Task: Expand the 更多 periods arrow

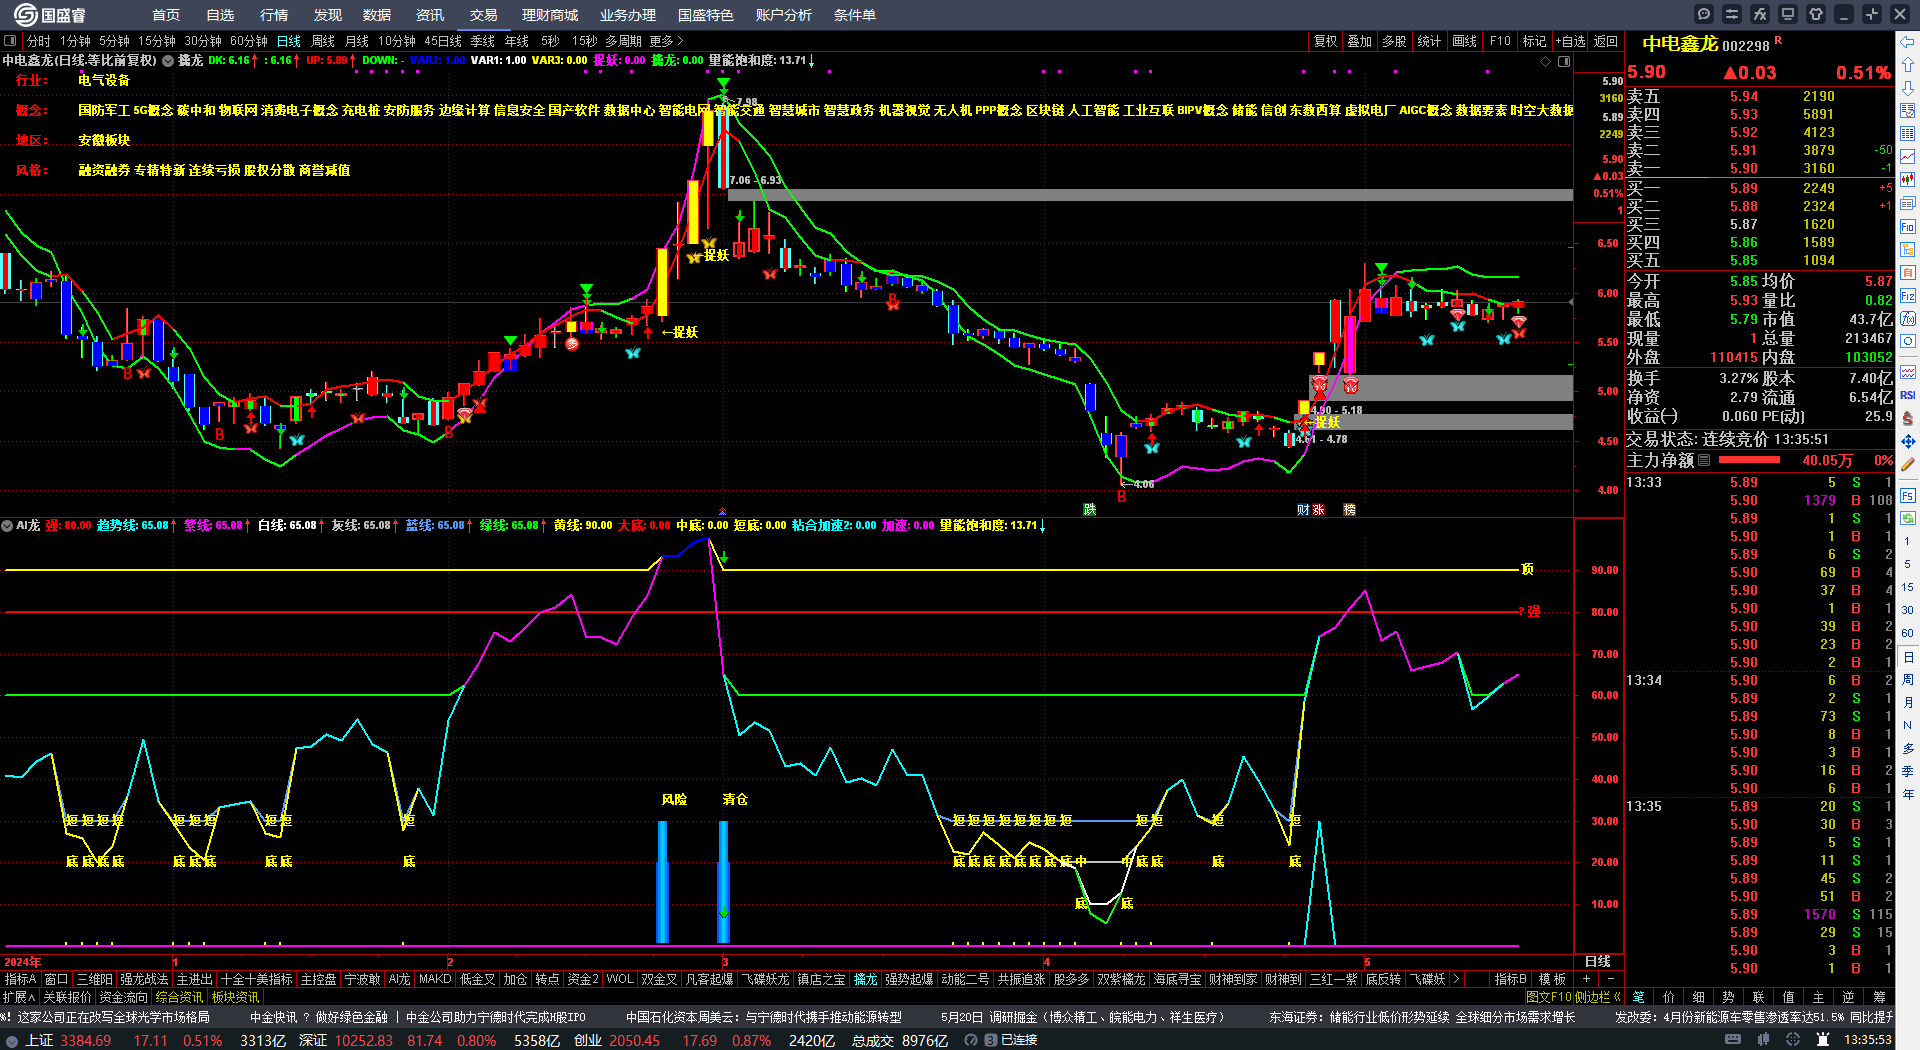Action: click(667, 41)
